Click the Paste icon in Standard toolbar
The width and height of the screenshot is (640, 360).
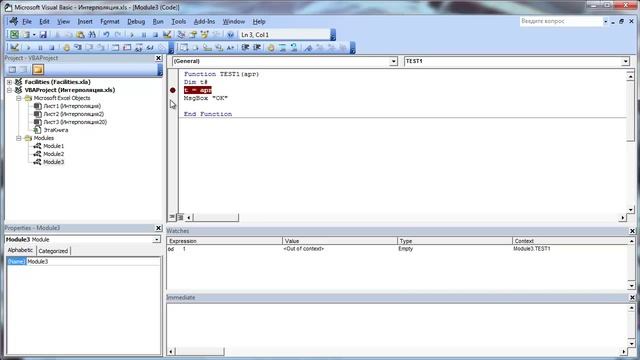80,35
